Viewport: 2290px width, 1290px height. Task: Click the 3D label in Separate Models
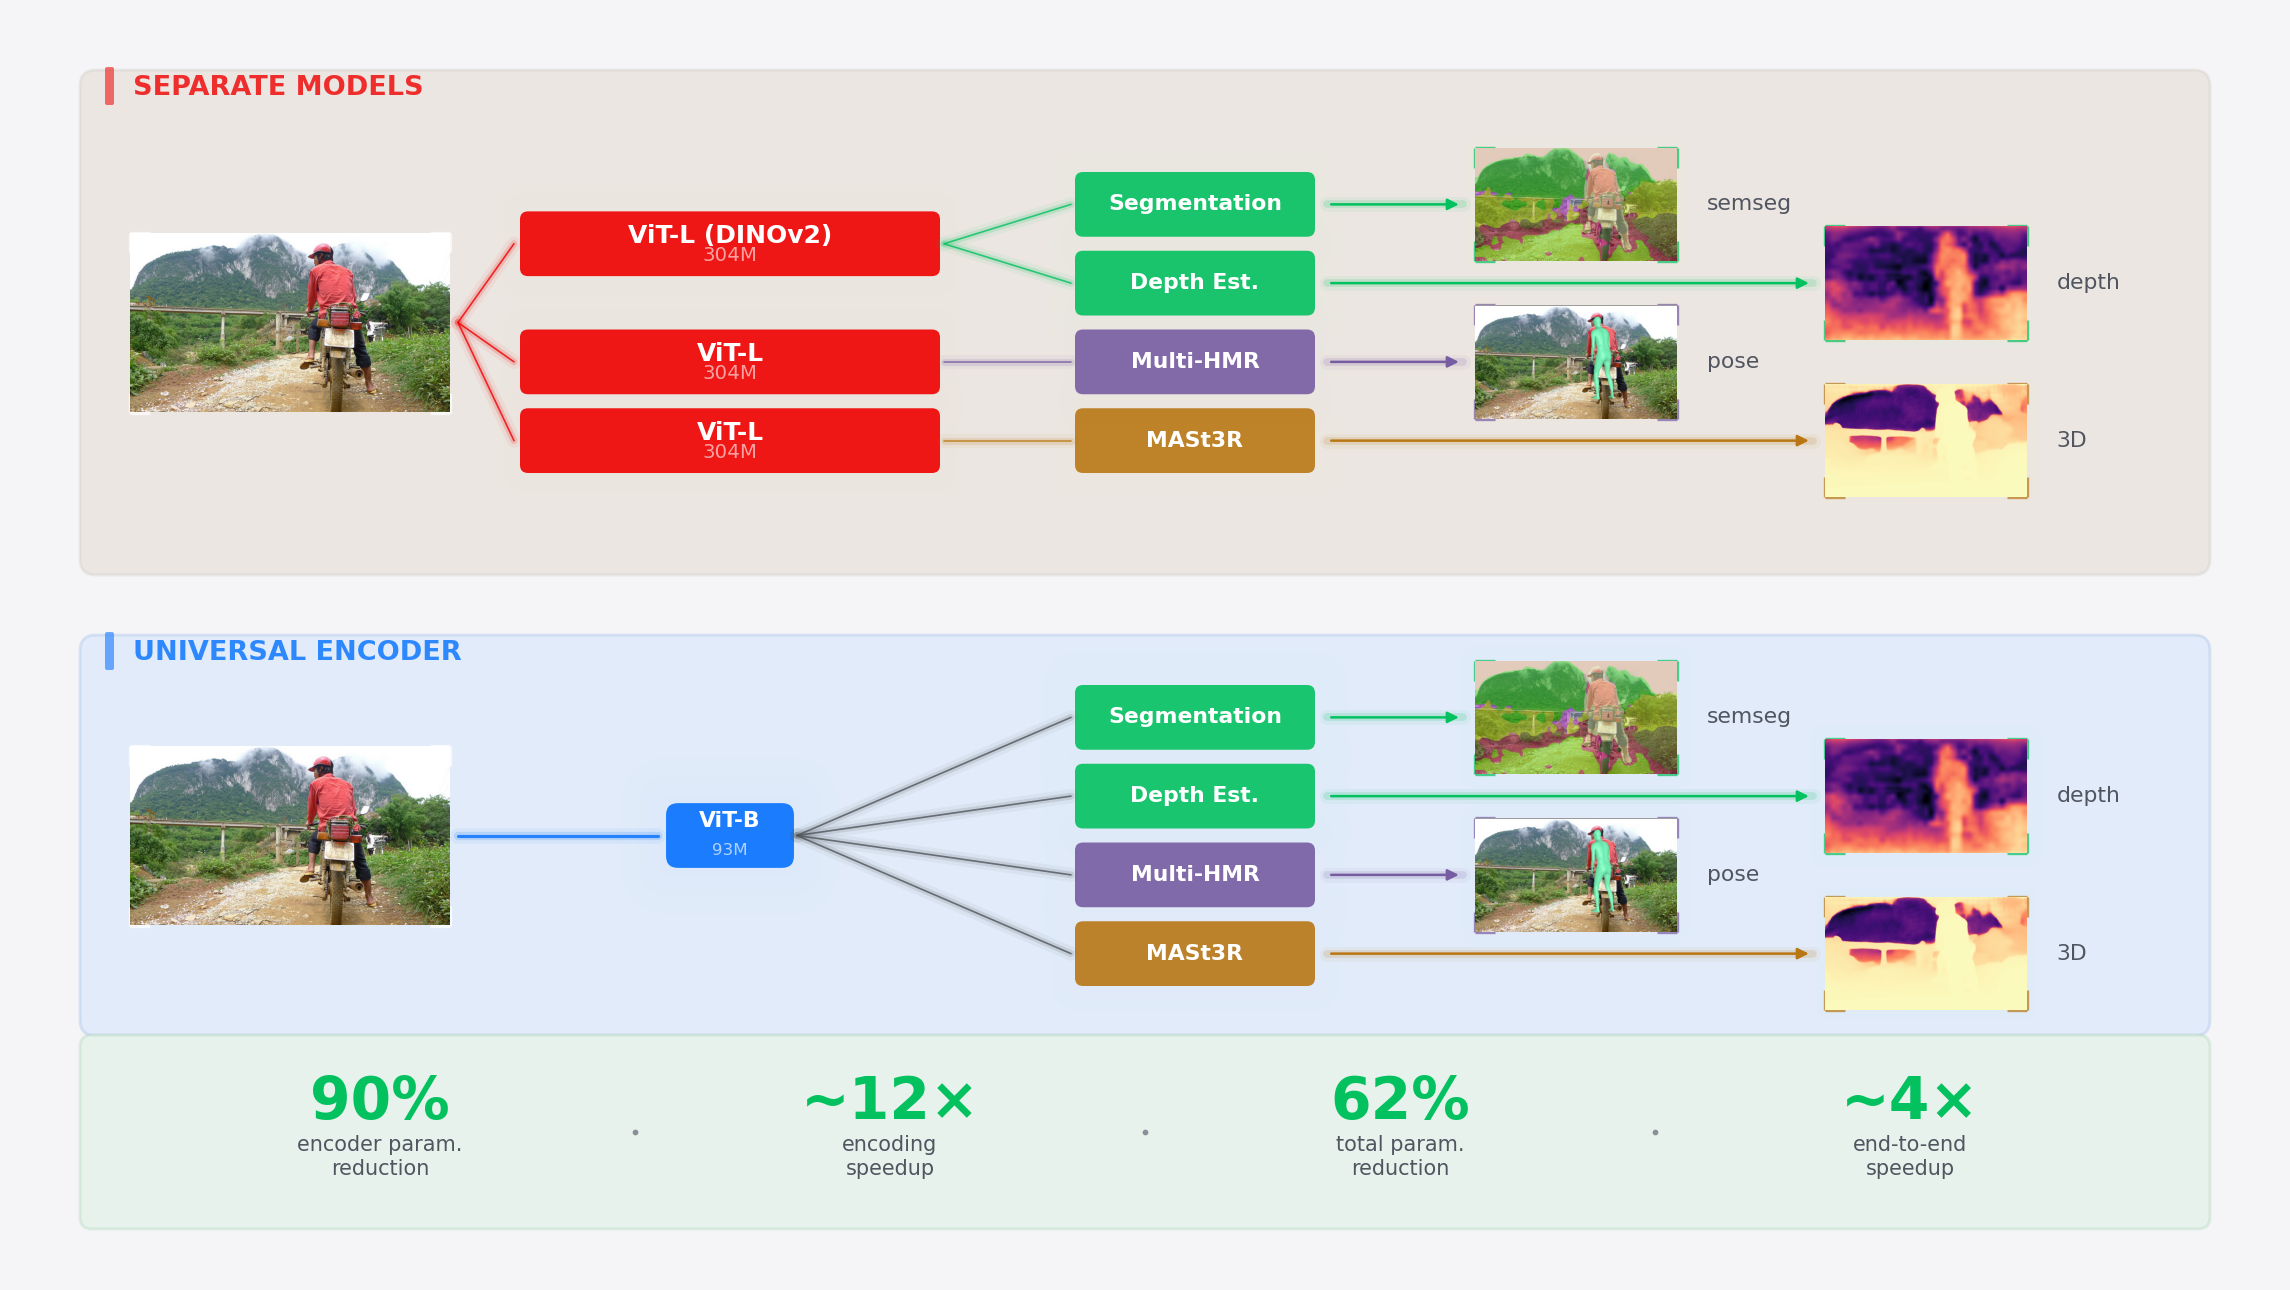coord(2071,440)
